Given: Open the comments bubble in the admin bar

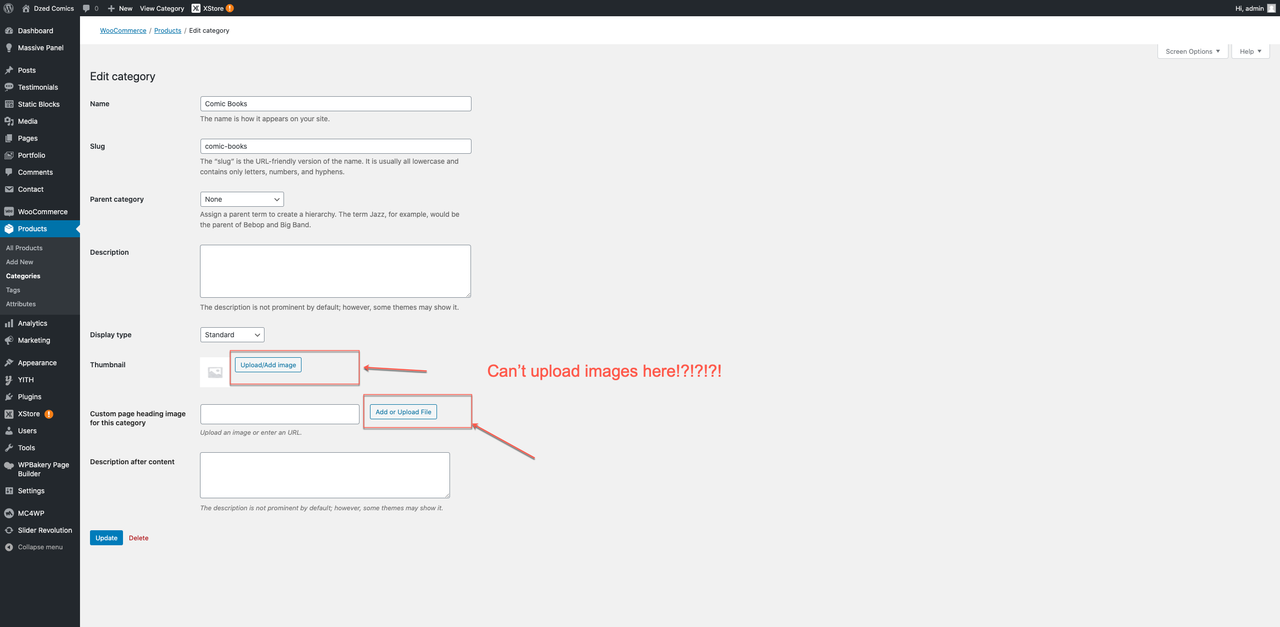Looking at the screenshot, I should [x=87, y=8].
